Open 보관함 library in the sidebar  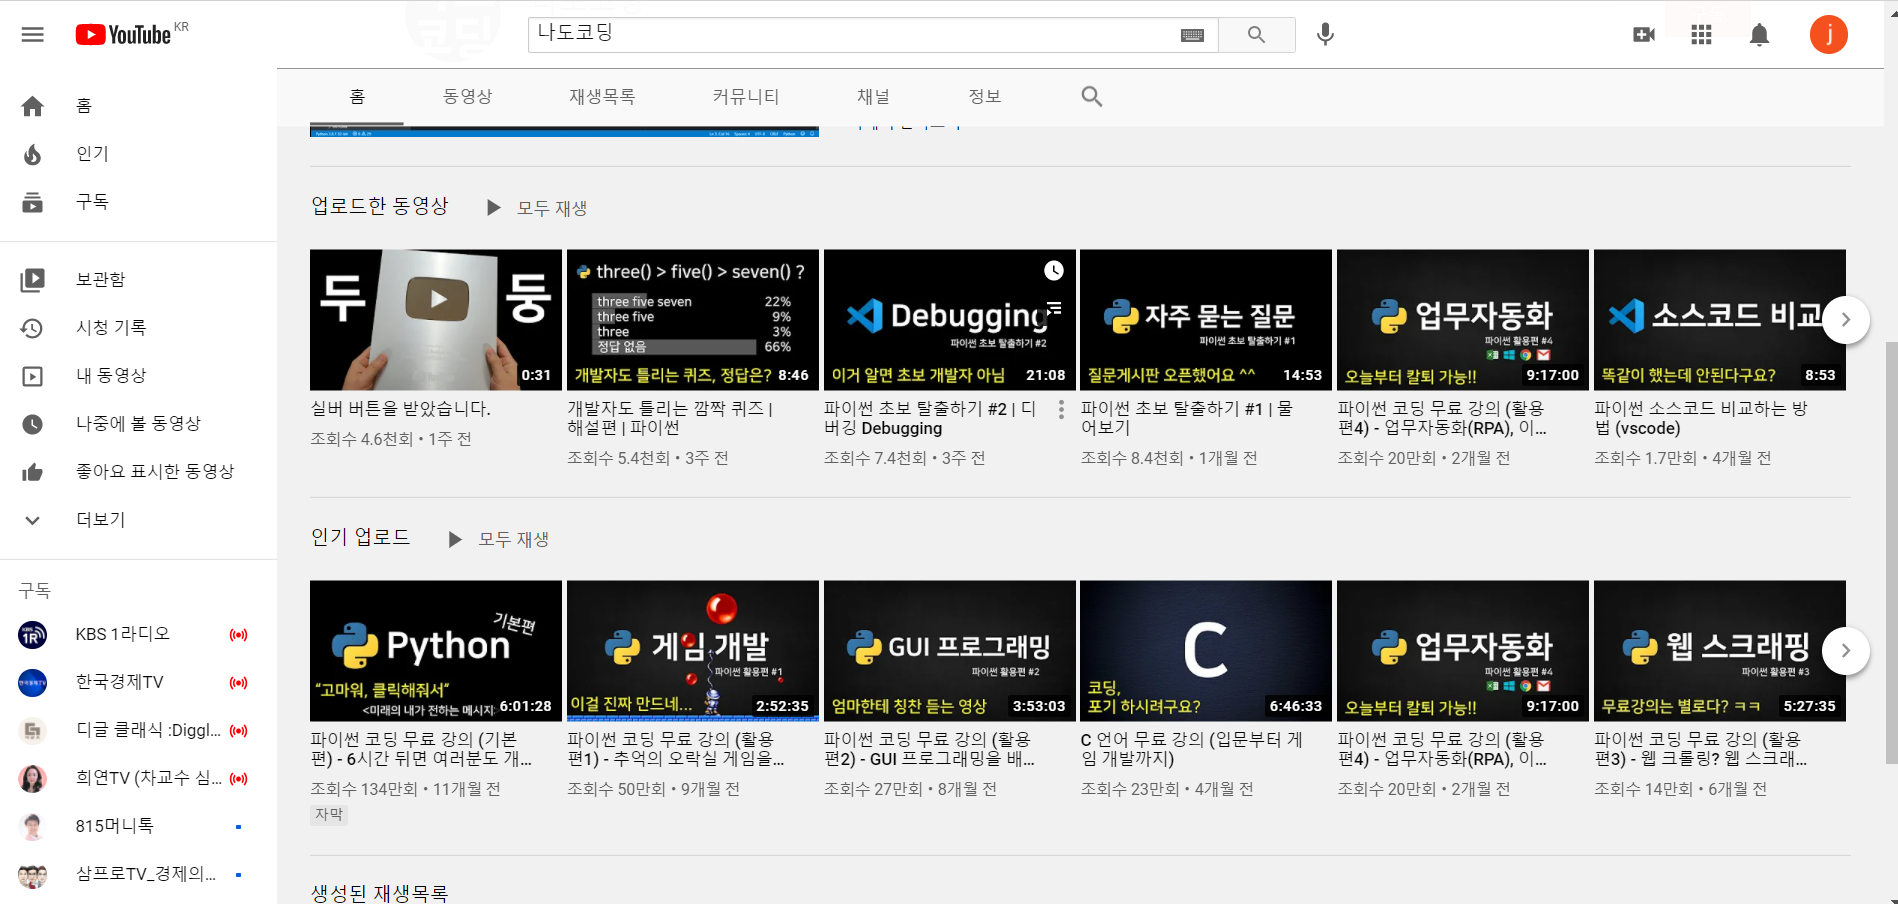pyautogui.click(x=138, y=280)
